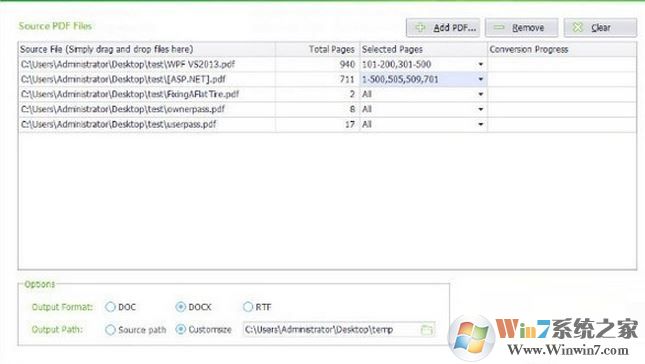
Task: Open Selected Pages dropdown for WPF VS2013.pdf
Action: click(480, 65)
